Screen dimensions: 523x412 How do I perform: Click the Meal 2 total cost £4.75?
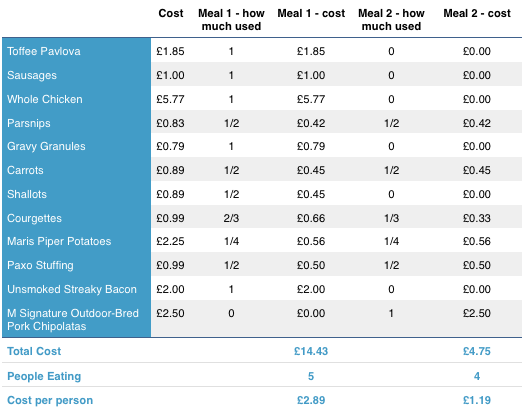coord(477,351)
